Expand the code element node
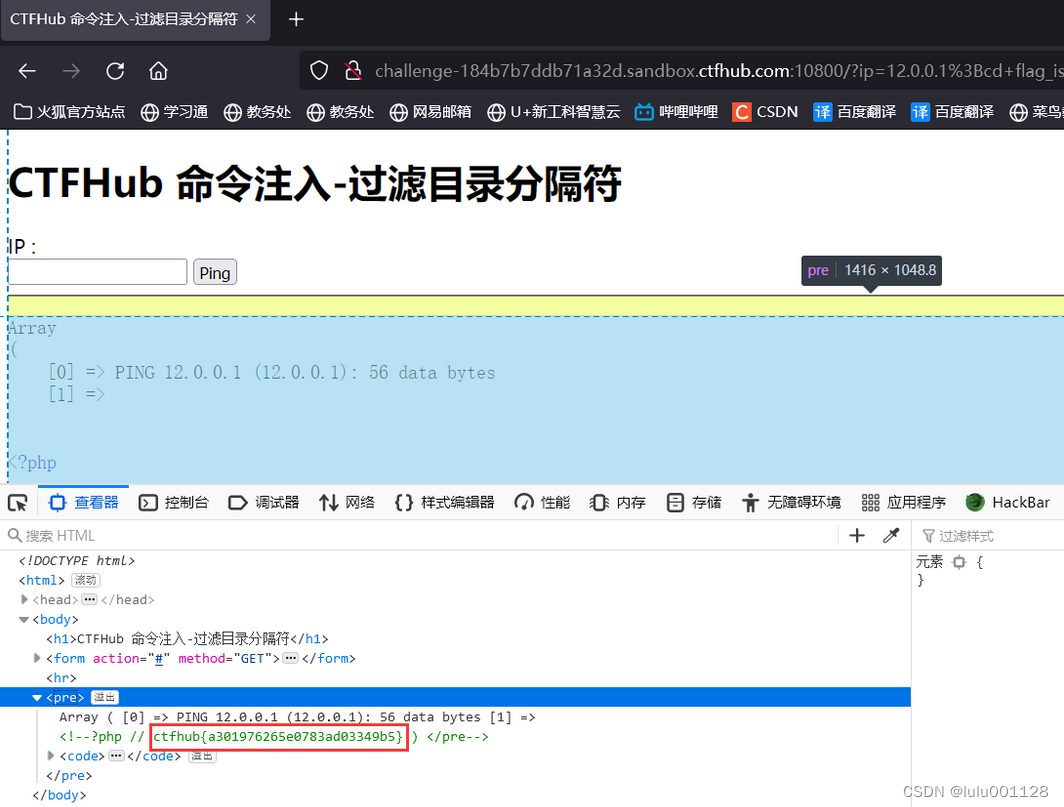Viewport: 1064px width, 807px height. [50, 755]
